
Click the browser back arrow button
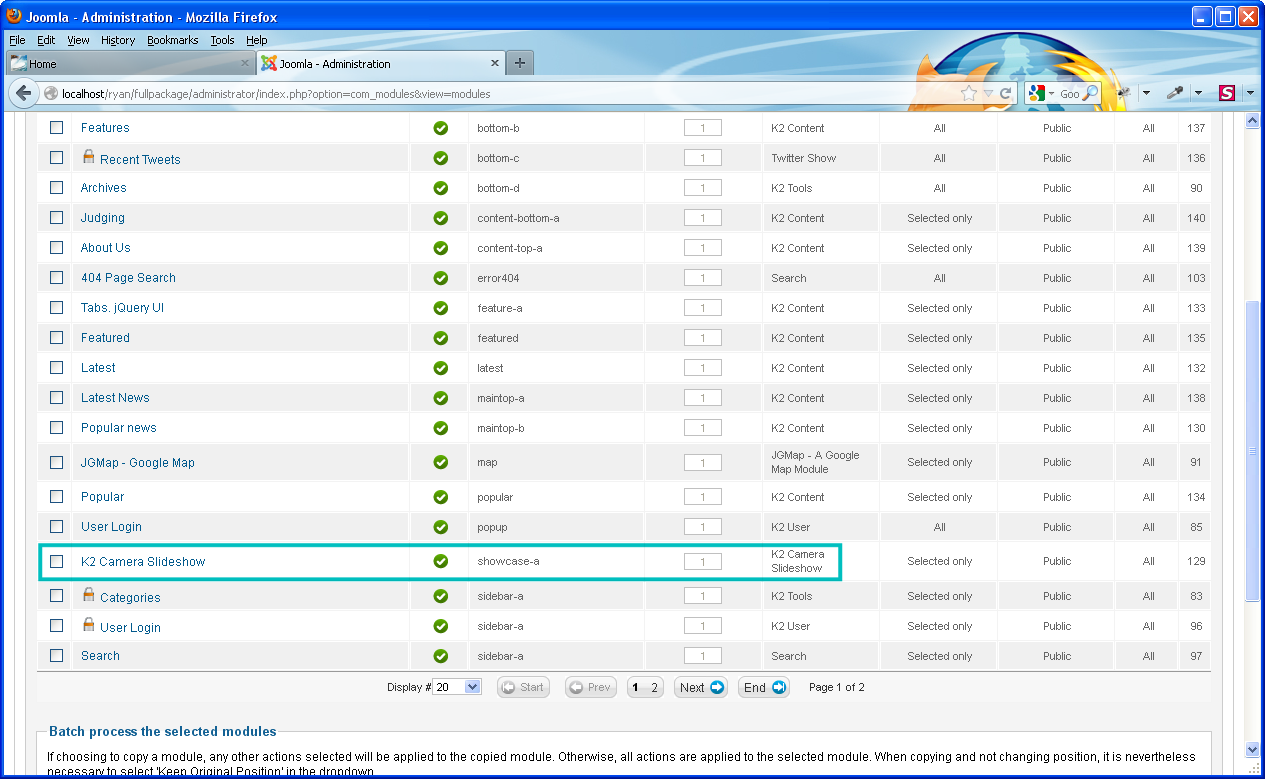click(x=23, y=93)
